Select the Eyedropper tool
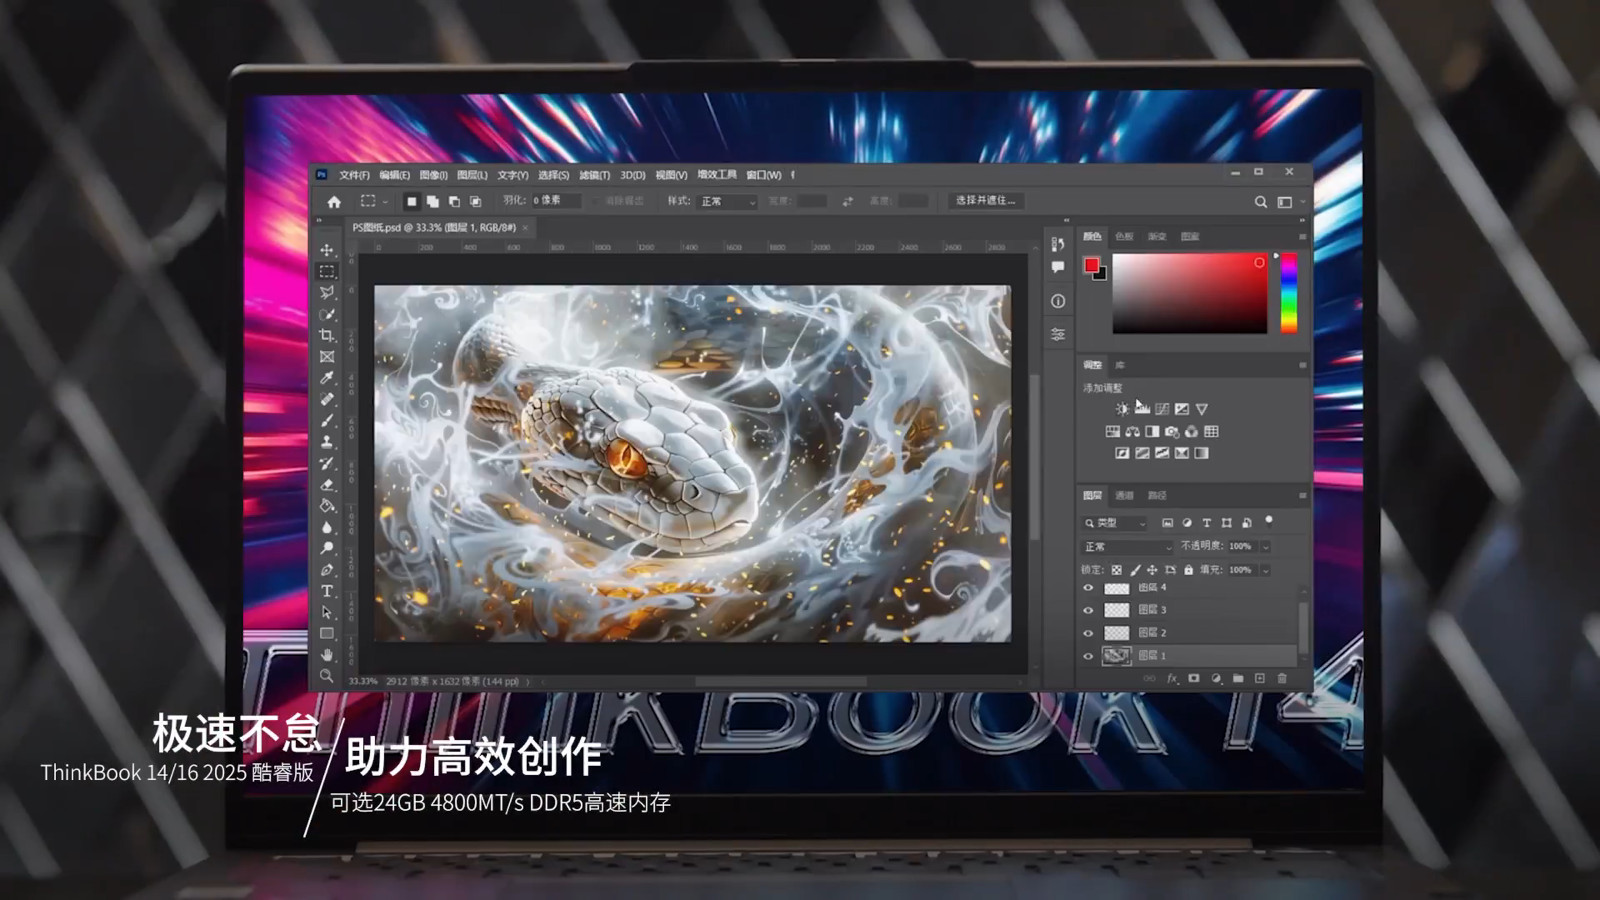 click(x=327, y=377)
